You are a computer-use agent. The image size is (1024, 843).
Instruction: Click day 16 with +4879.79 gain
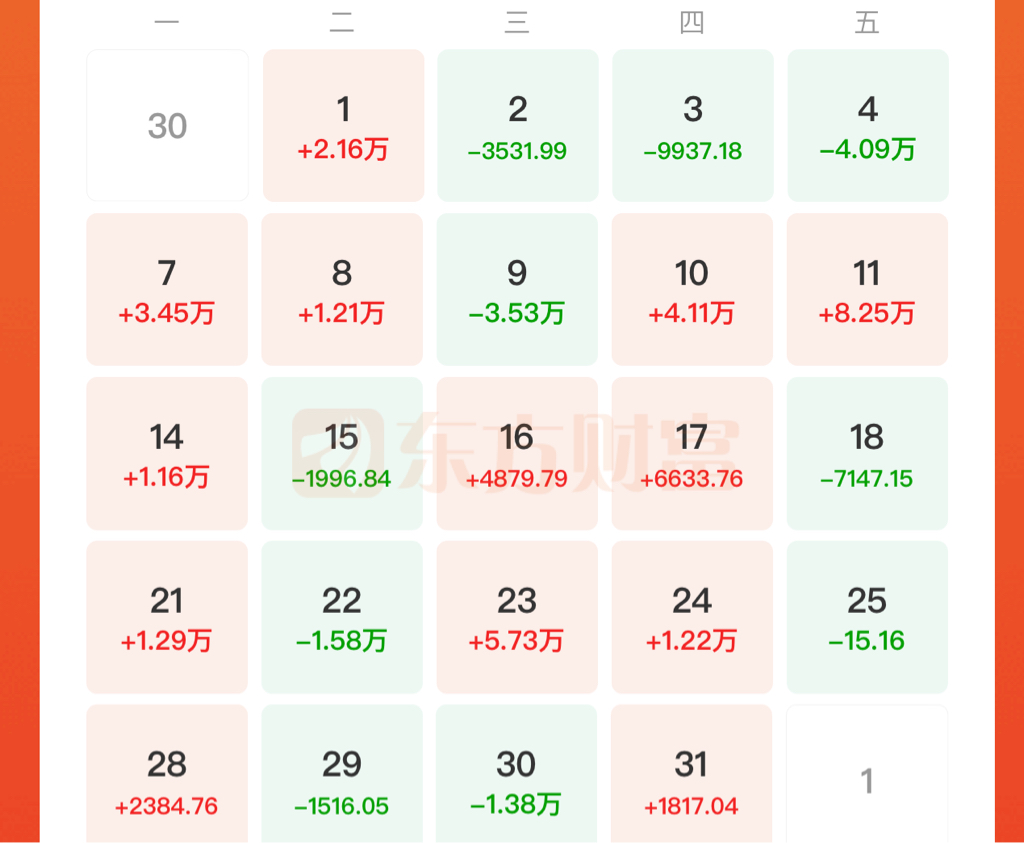click(517, 453)
